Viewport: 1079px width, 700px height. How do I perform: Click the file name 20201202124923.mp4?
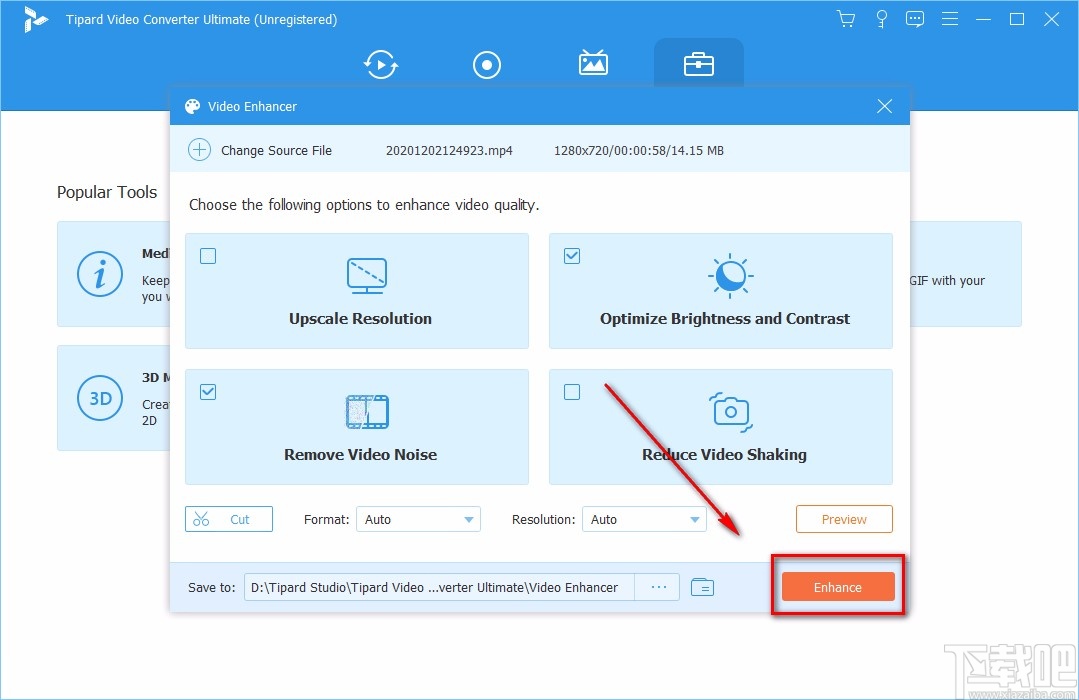(449, 150)
